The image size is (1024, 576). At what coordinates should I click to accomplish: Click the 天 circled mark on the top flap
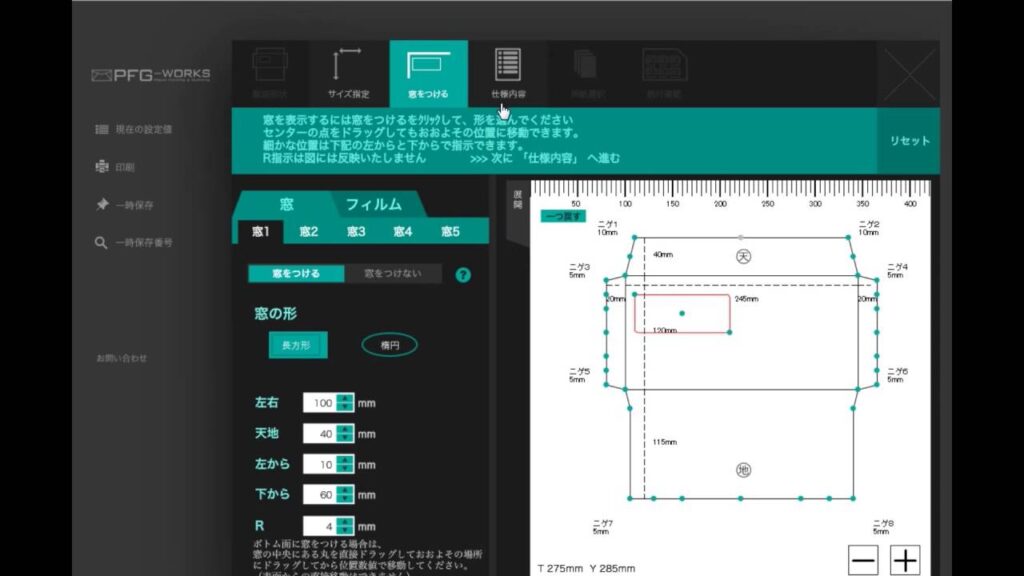coord(743,257)
